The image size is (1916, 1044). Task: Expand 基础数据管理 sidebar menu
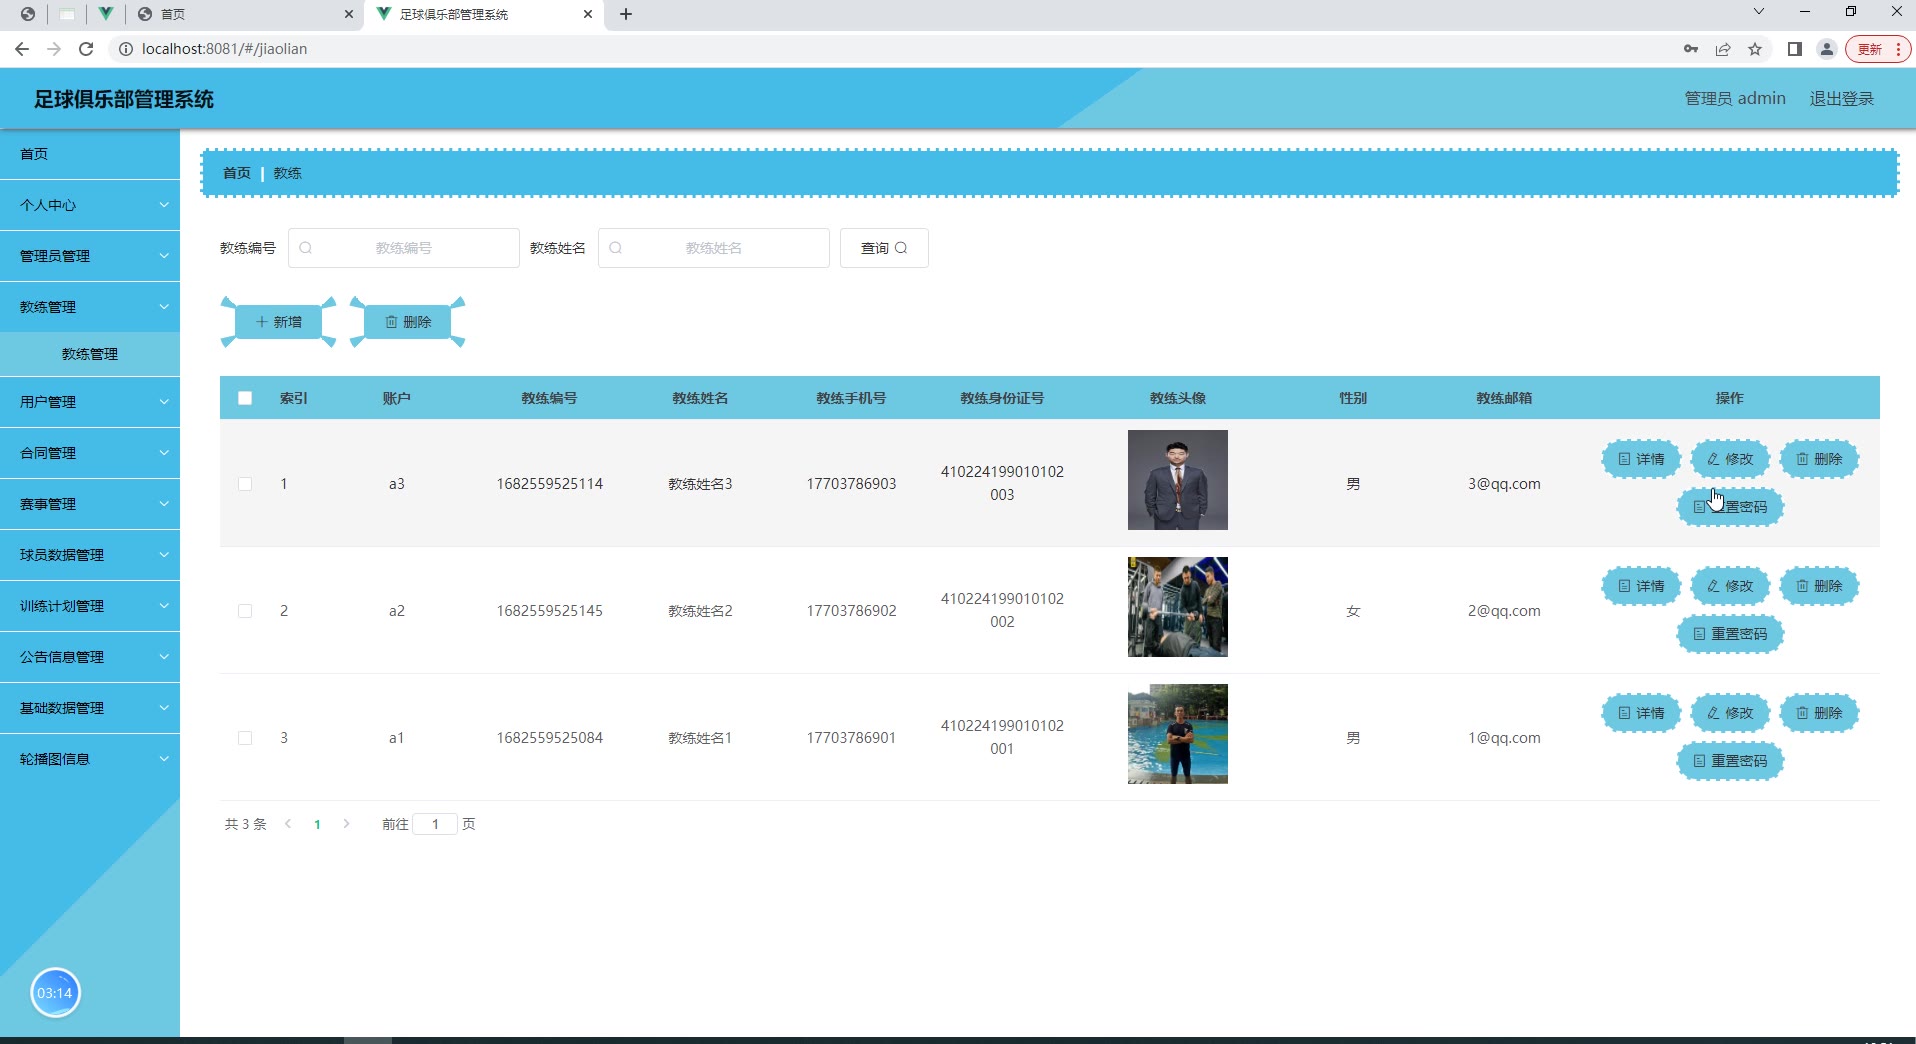(x=90, y=708)
